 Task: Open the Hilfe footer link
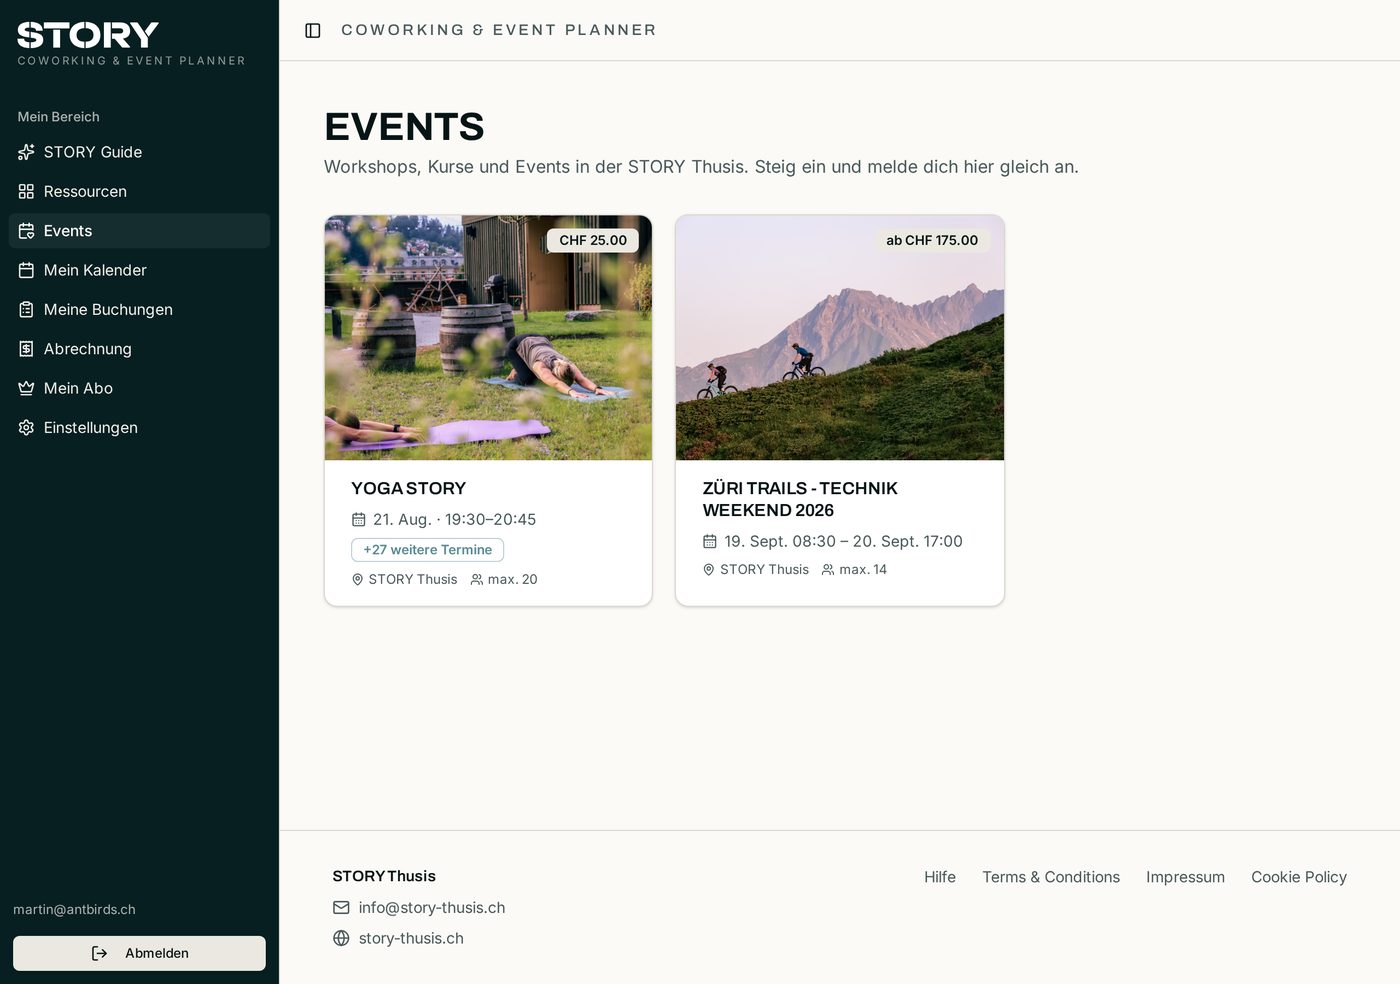point(940,877)
